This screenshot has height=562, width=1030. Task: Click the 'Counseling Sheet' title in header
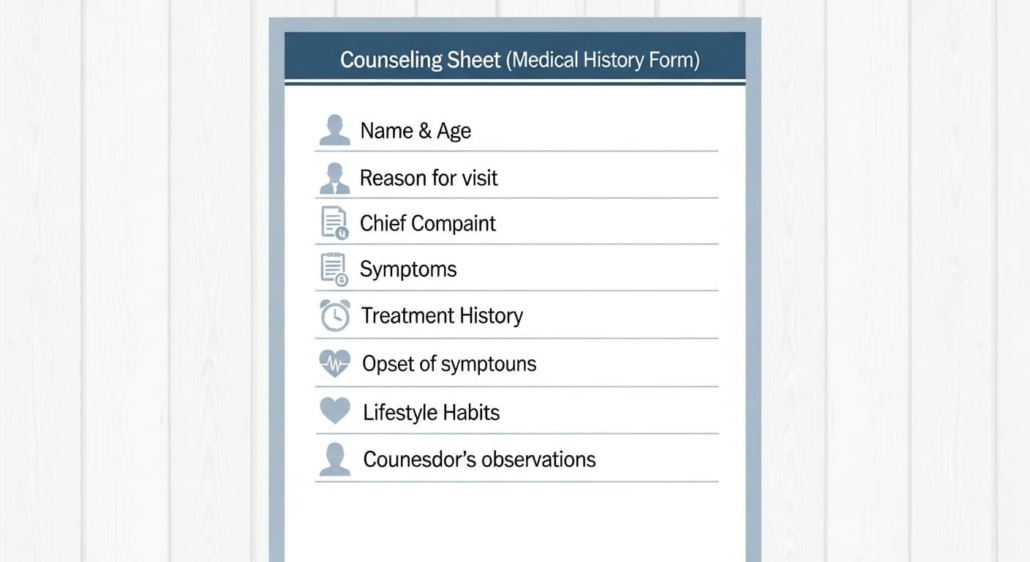tap(420, 60)
